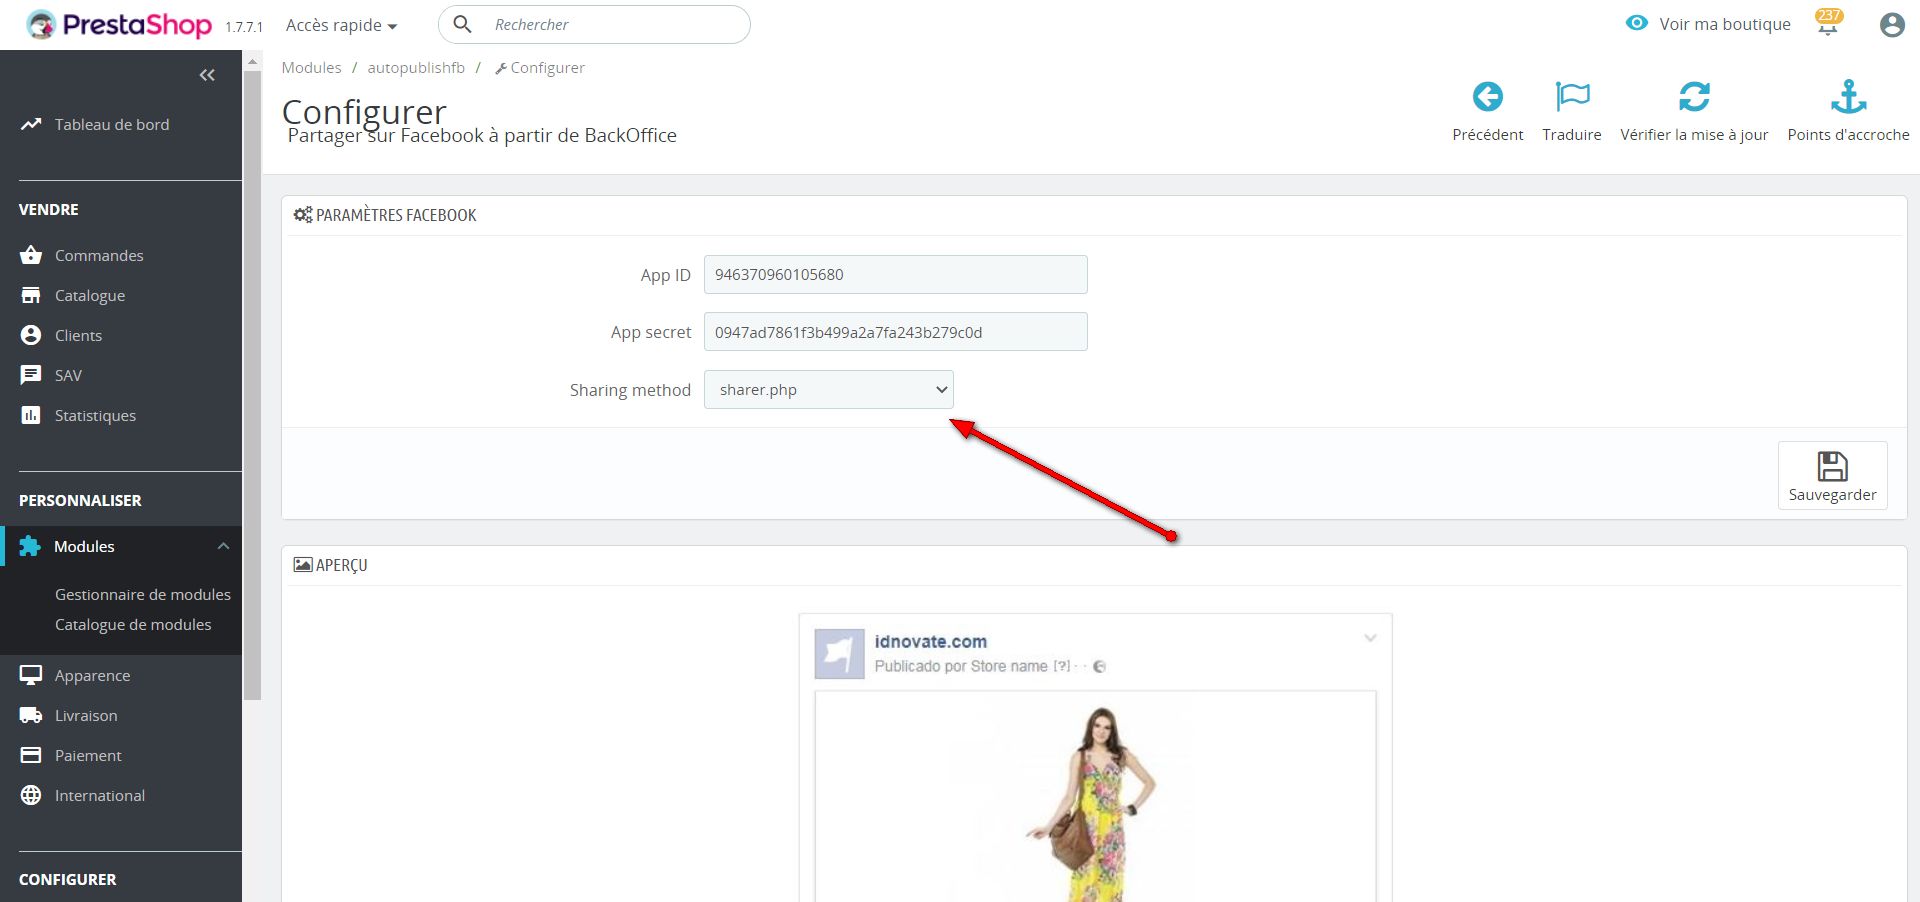Click the Voir ma boutique link
Image resolution: width=1920 pixels, height=902 pixels.
[1725, 24]
